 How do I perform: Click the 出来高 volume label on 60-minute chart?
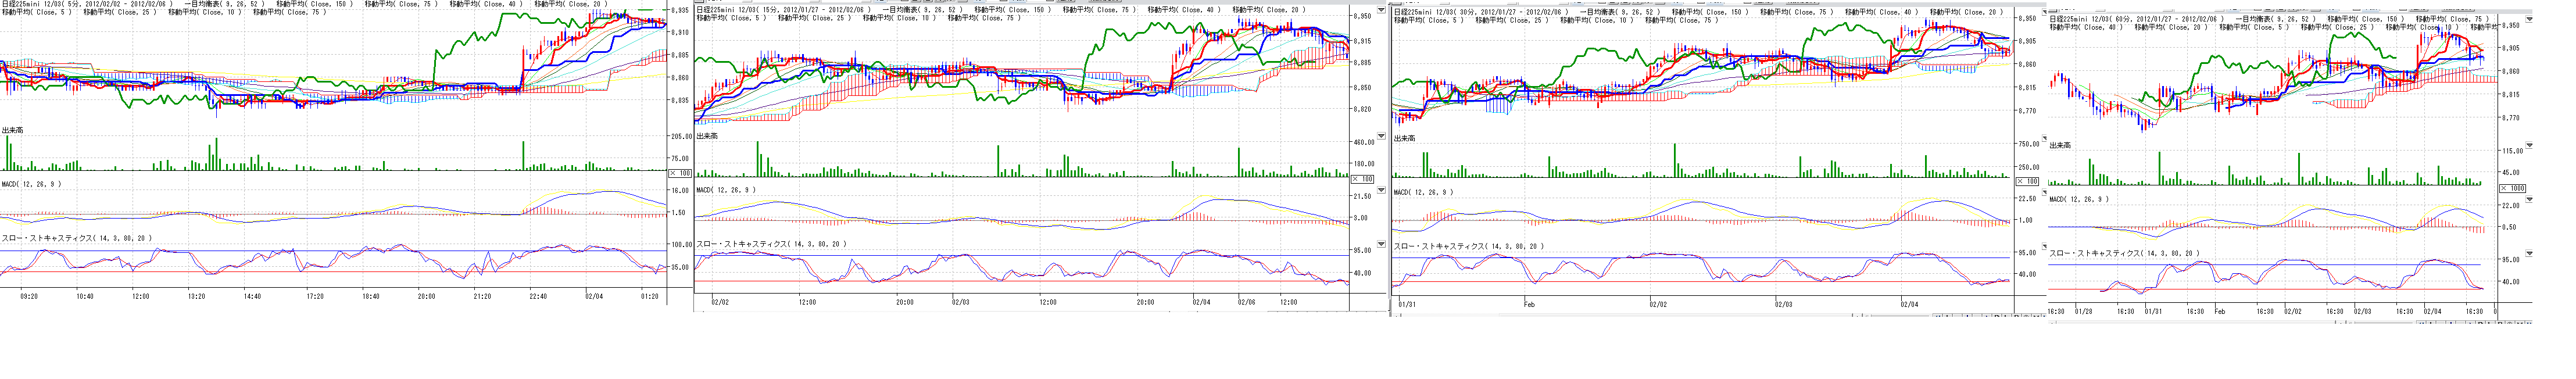2060,145
